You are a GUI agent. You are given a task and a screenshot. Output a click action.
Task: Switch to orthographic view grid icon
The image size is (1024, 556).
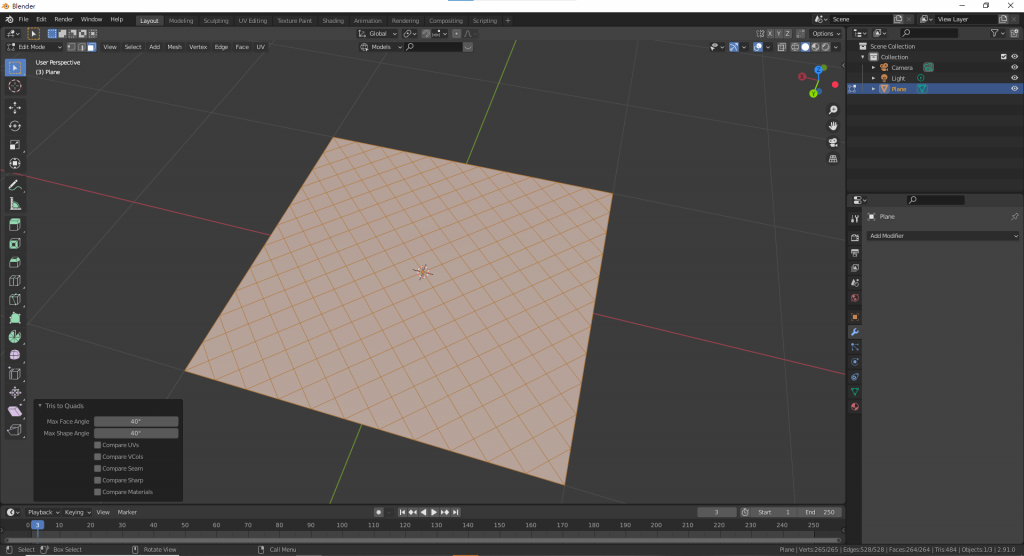click(x=833, y=159)
